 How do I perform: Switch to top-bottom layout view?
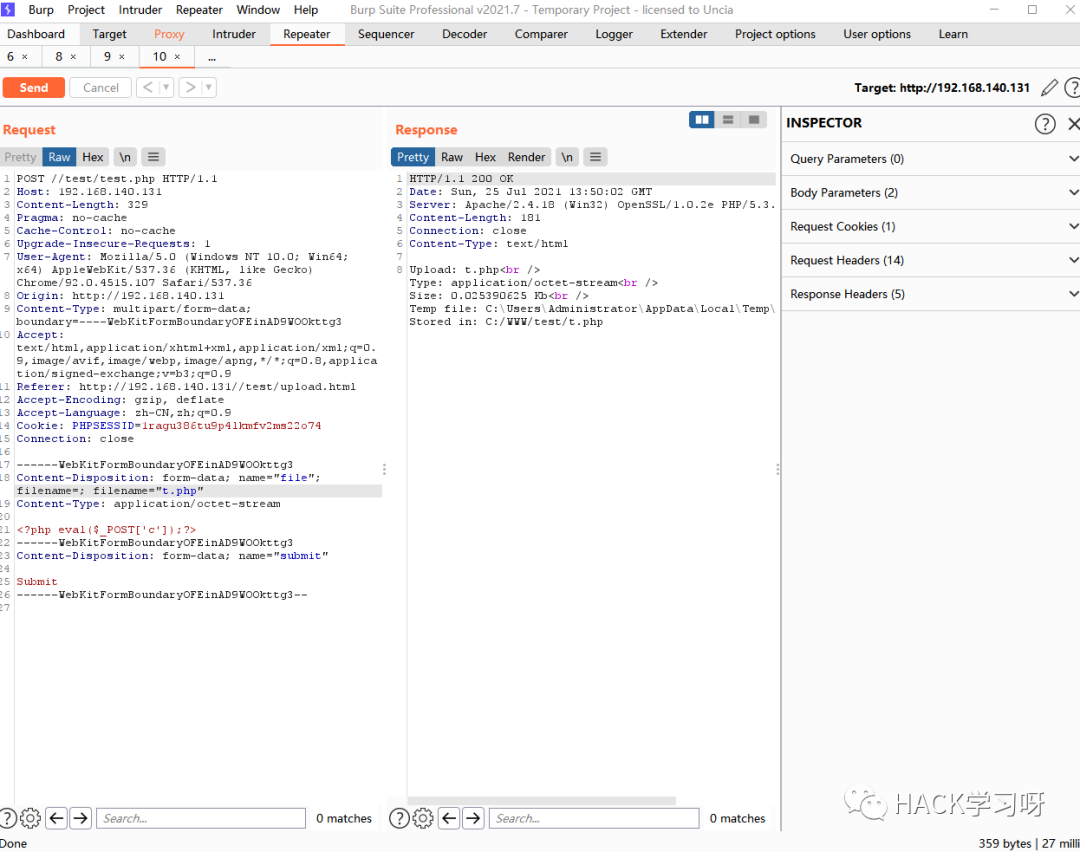[728, 120]
